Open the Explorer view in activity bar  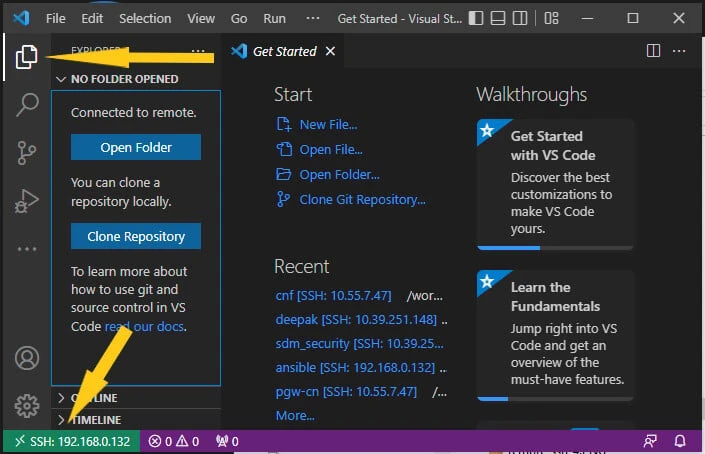(x=26, y=58)
